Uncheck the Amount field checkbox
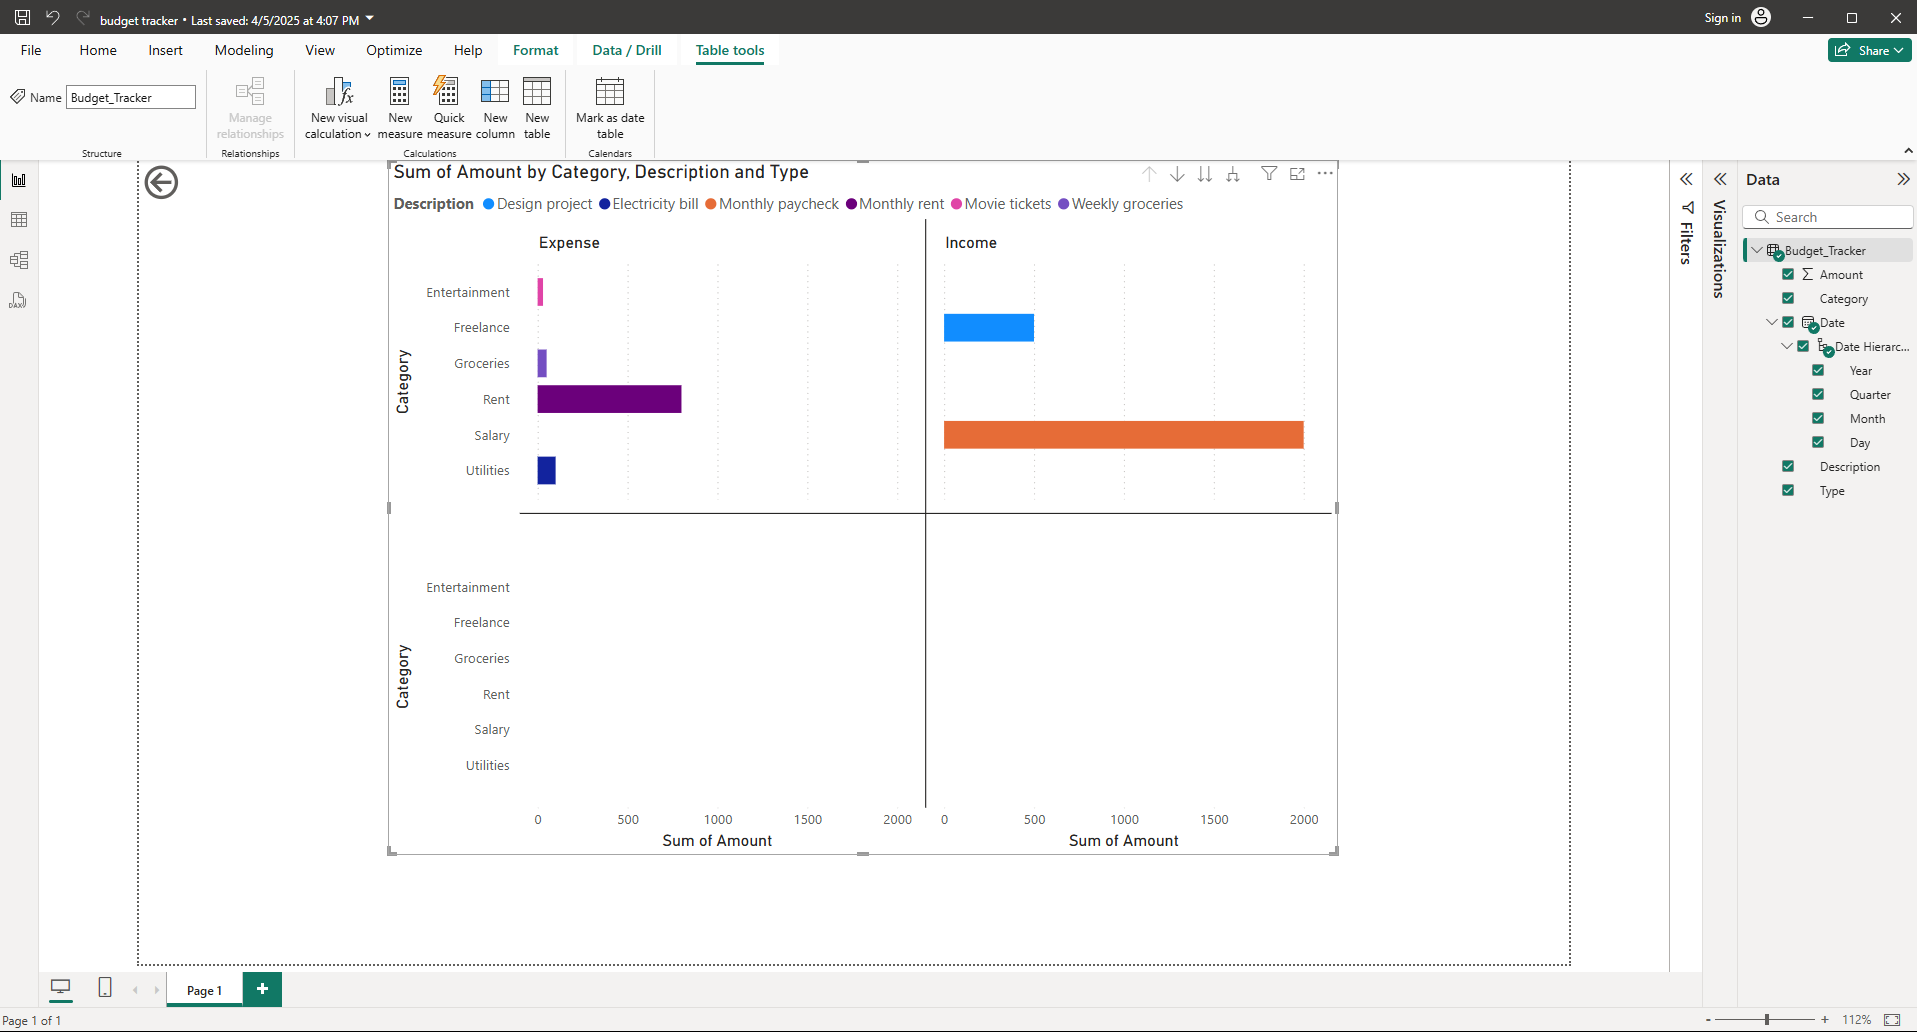This screenshot has width=1917, height=1032. point(1788,274)
